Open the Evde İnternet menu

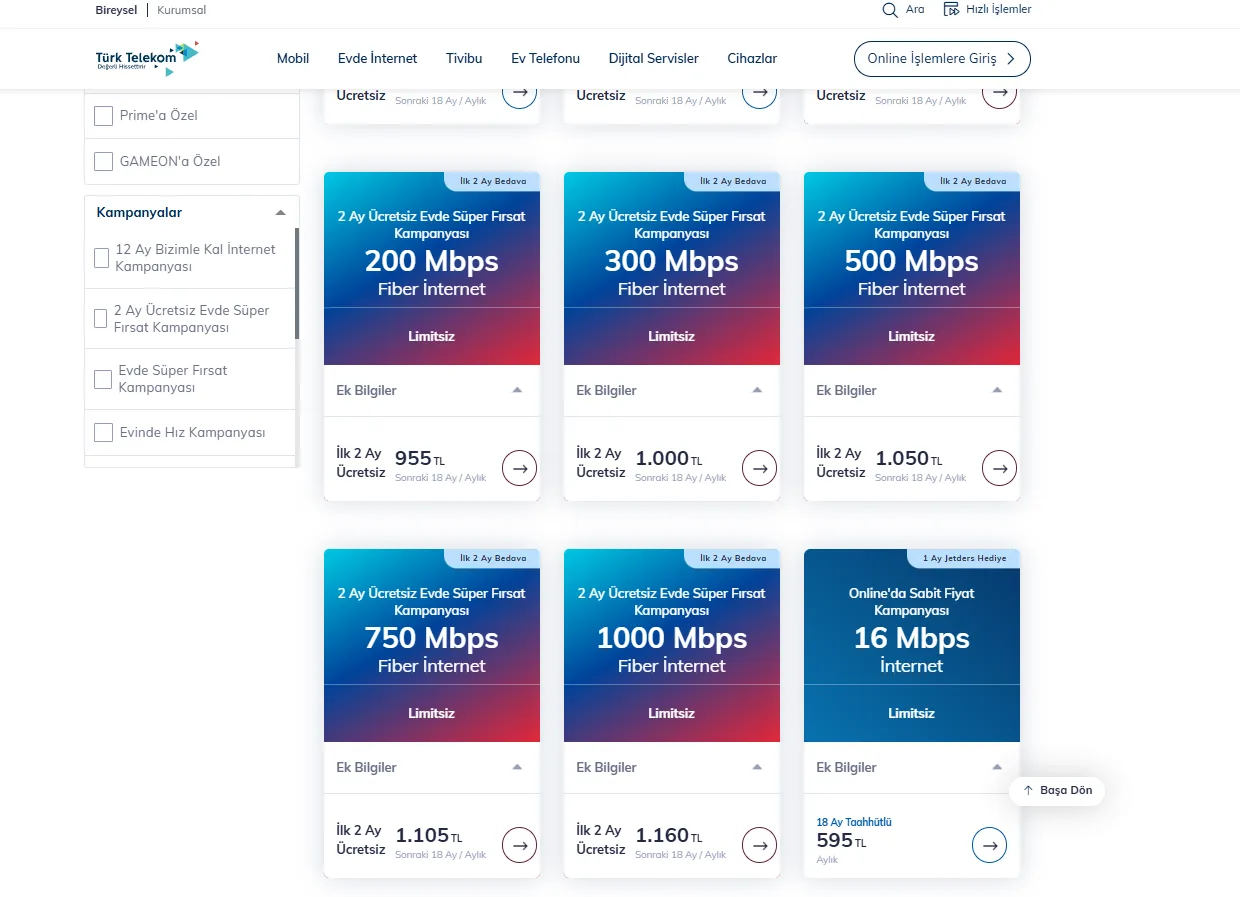coord(378,59)
